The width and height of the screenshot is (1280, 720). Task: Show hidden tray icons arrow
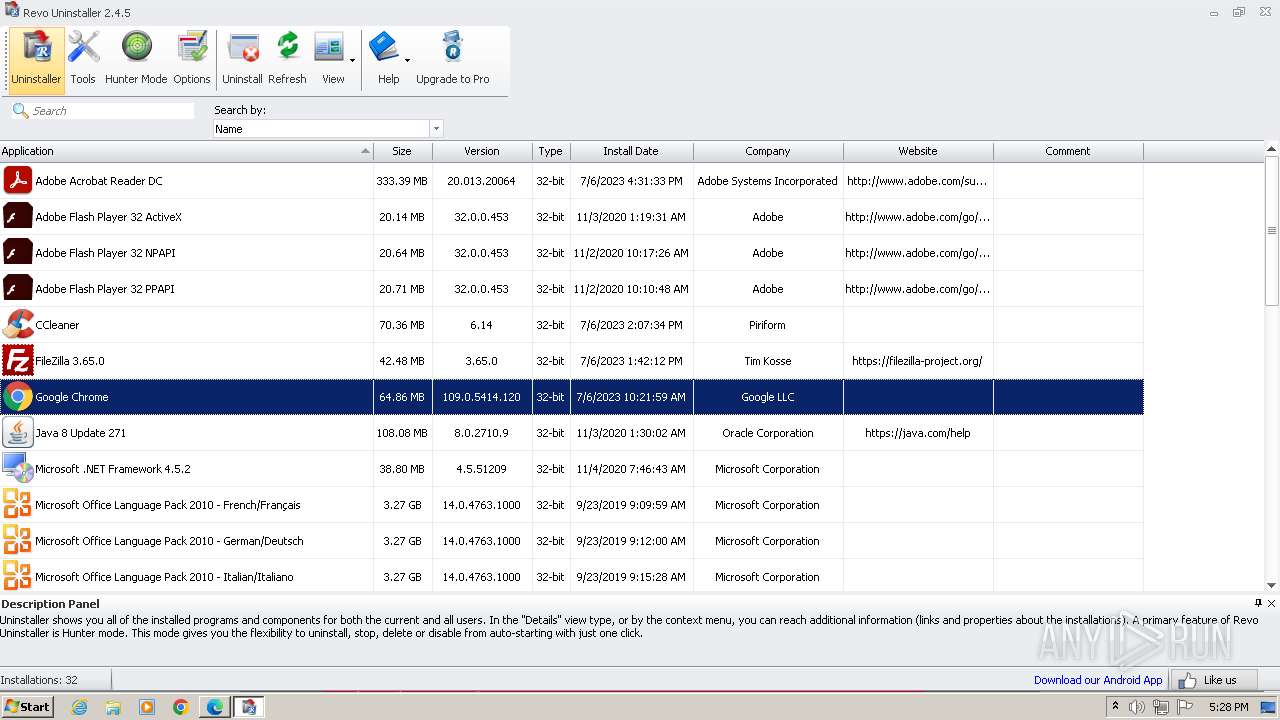1115,707
